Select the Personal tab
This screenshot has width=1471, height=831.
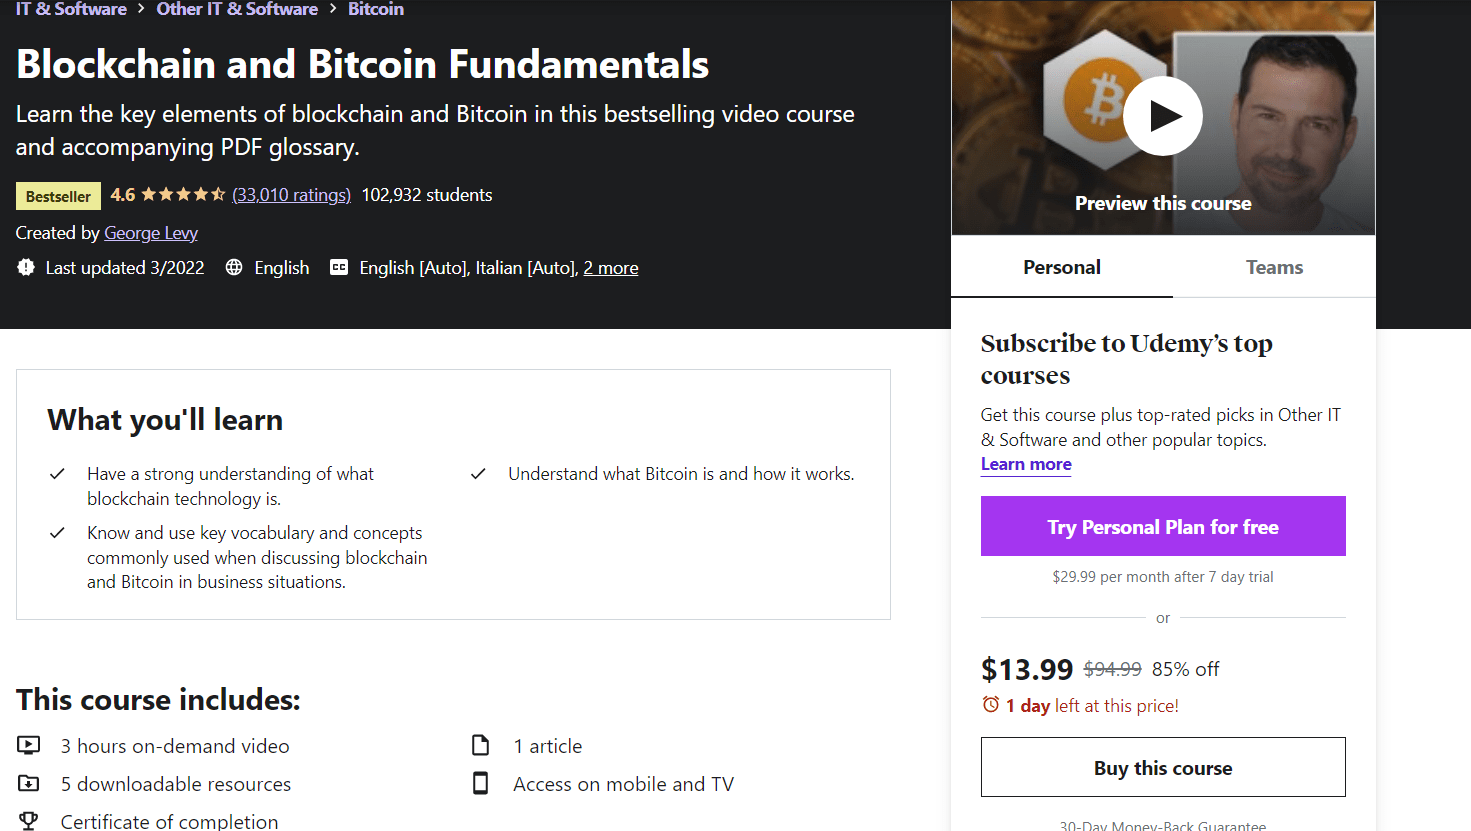pos(1061,266)
